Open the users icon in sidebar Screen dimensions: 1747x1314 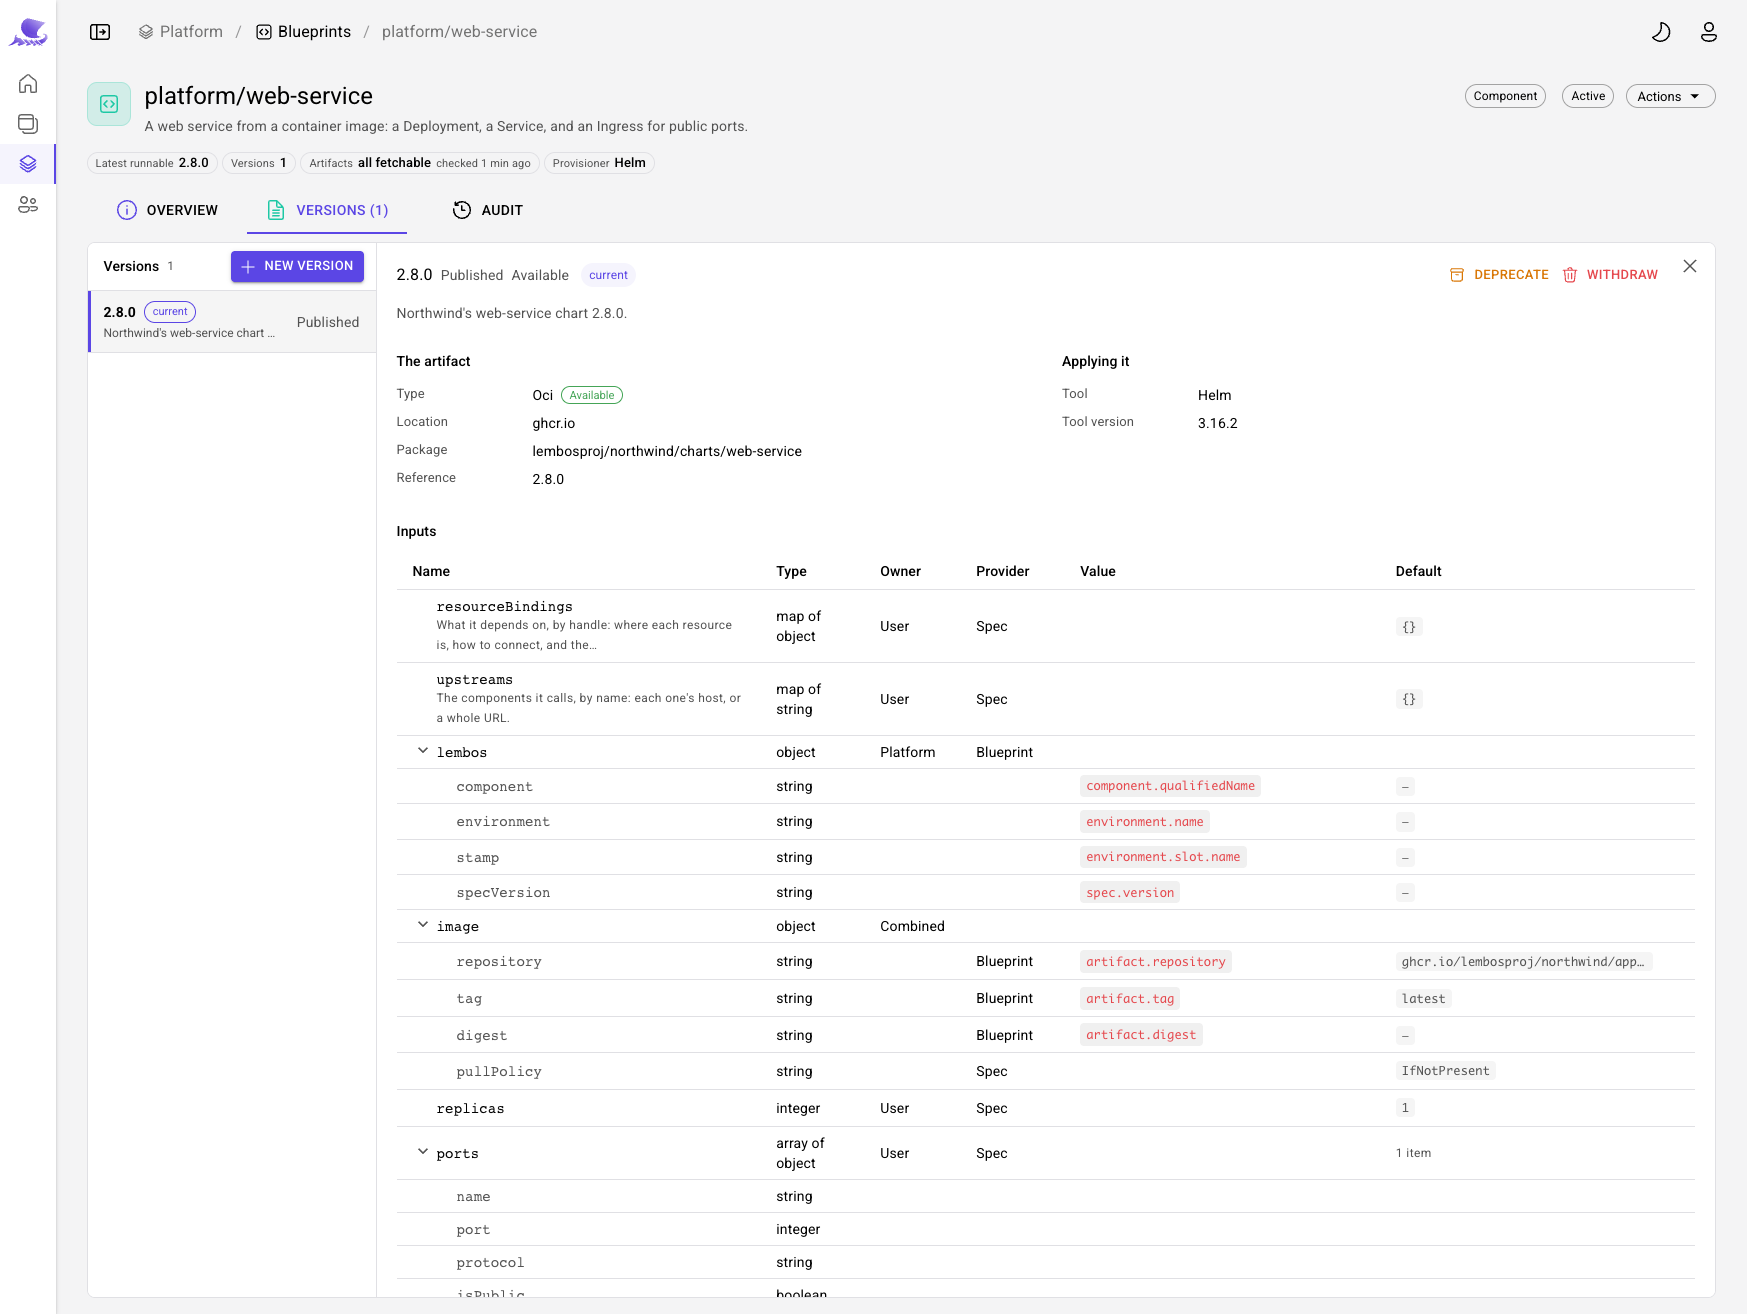coord(28,204)
